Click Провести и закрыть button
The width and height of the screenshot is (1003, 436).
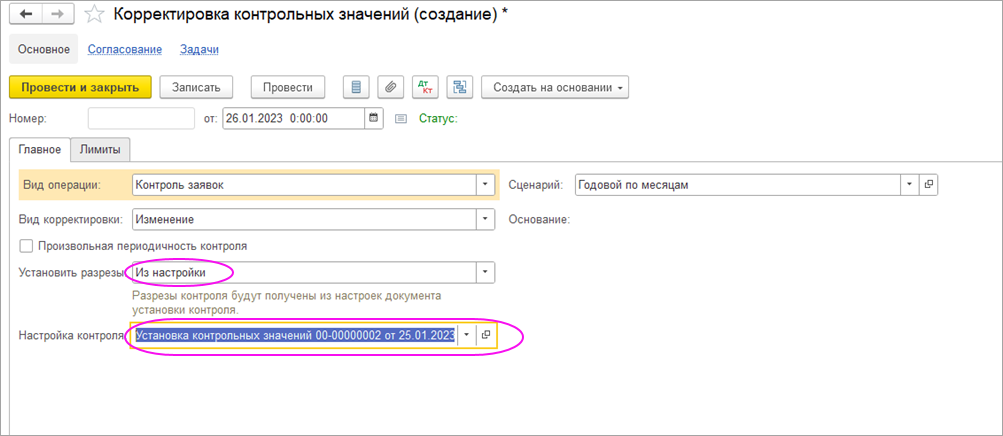[x=80, y=88]
